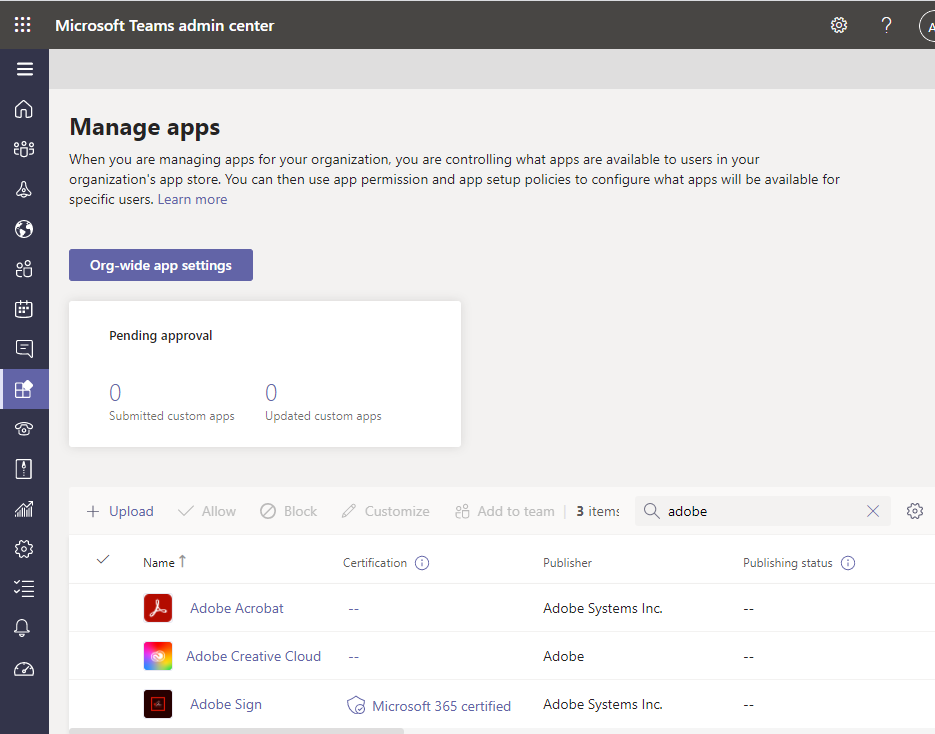Image resolution: width=935 pixels, height=734 pixels.
Task: Click the Adobe Sign app icon
Action: point(157,704)
